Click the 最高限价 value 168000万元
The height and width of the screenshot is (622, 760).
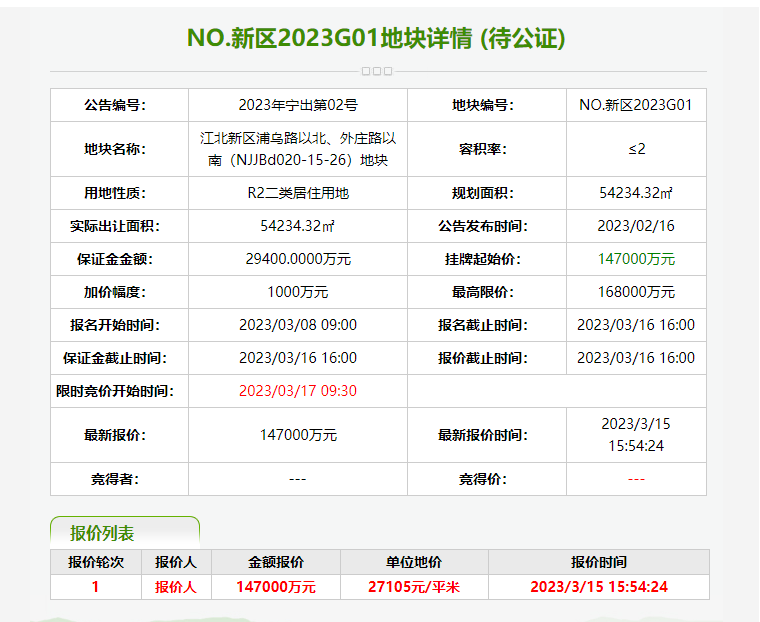pyautogui.click(x=636, y=292)
